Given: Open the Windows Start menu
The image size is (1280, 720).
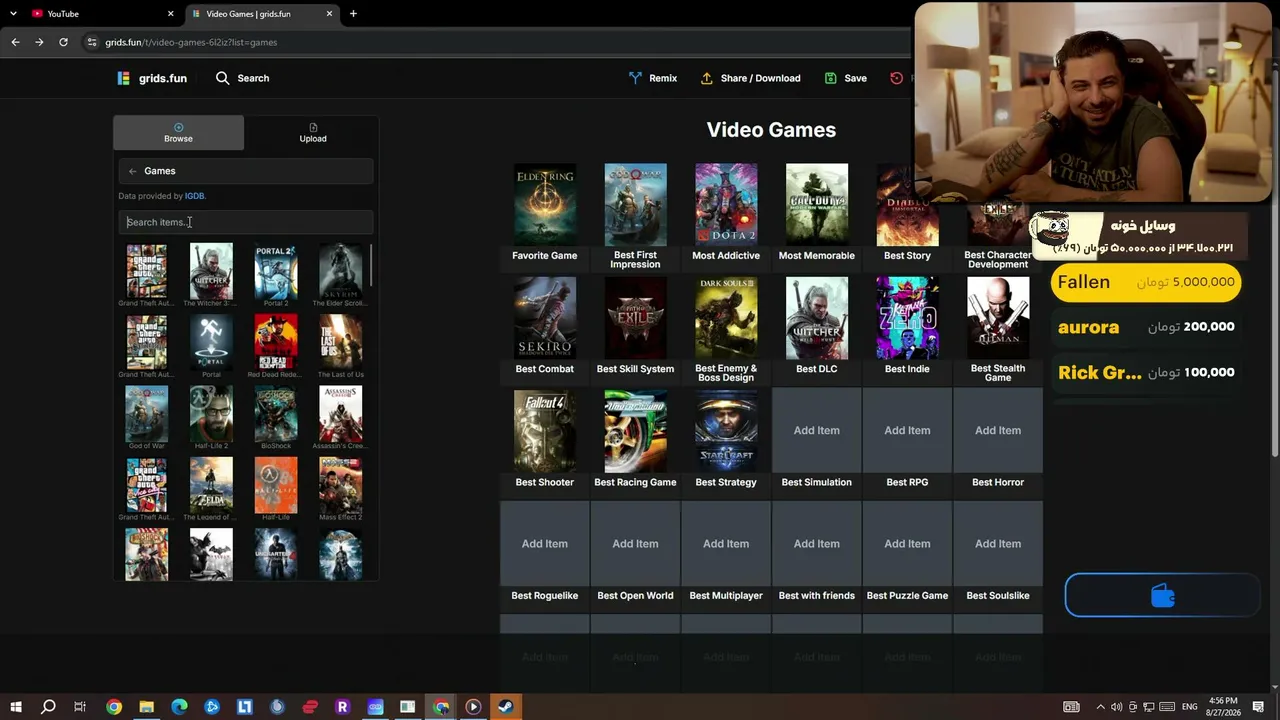Looking at the screenshot, I should 16,707.
